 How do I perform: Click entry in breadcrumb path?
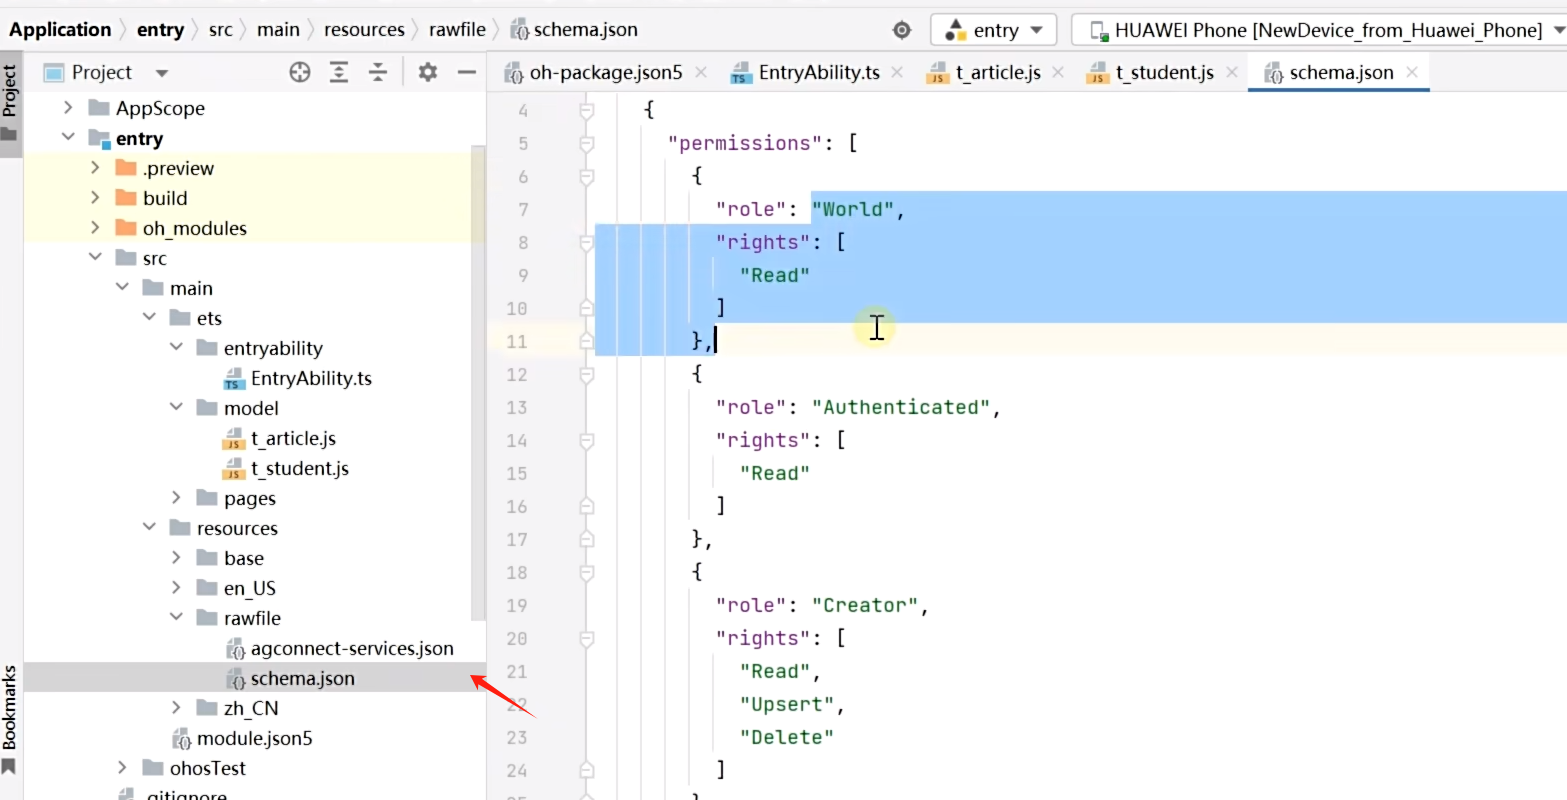[160, 30]
